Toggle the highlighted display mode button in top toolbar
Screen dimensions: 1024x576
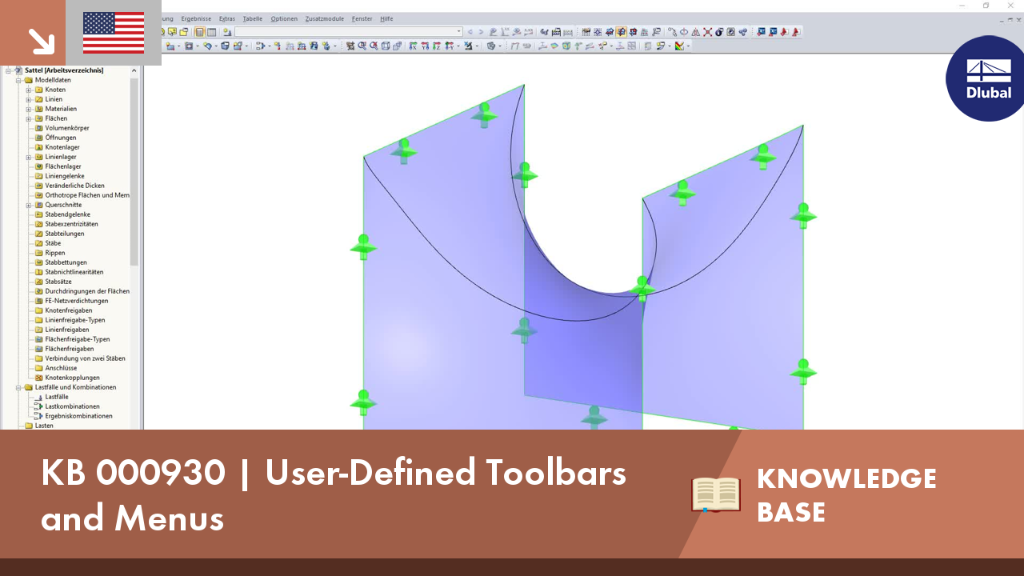(620, 32)
